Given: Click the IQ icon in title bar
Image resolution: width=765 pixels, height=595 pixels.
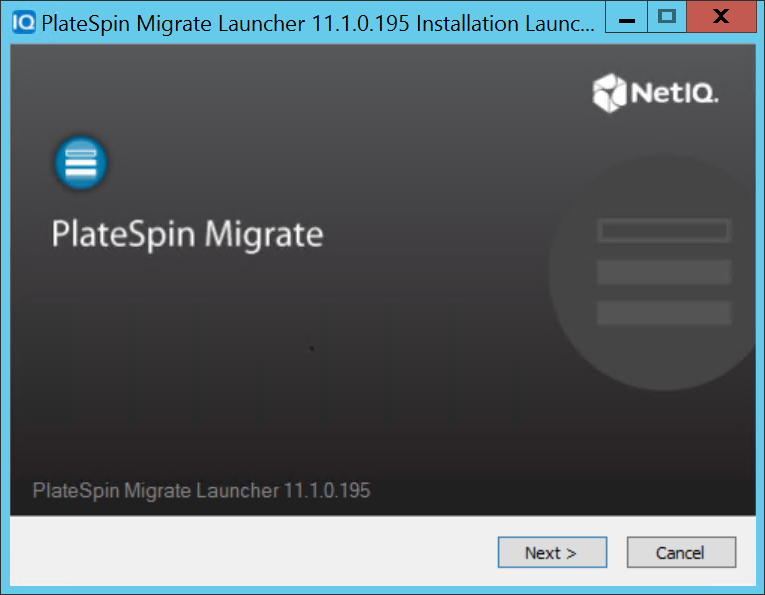Looking at the screenshot, I should click(23, 22).
